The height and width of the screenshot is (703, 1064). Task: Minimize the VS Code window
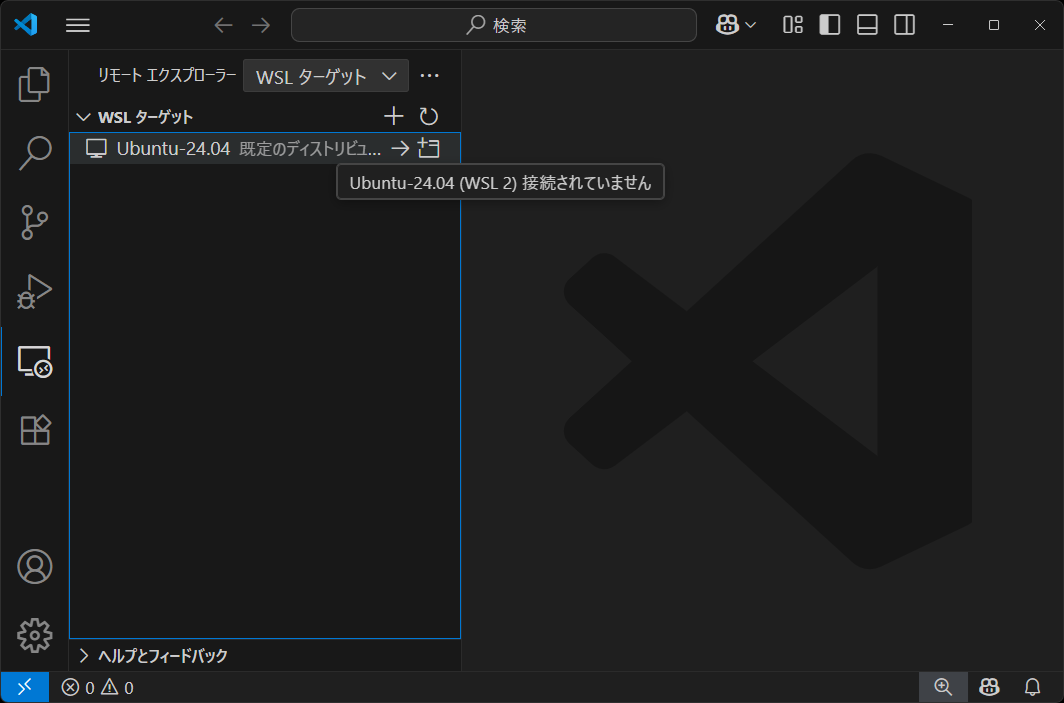(x=949, y=25)
